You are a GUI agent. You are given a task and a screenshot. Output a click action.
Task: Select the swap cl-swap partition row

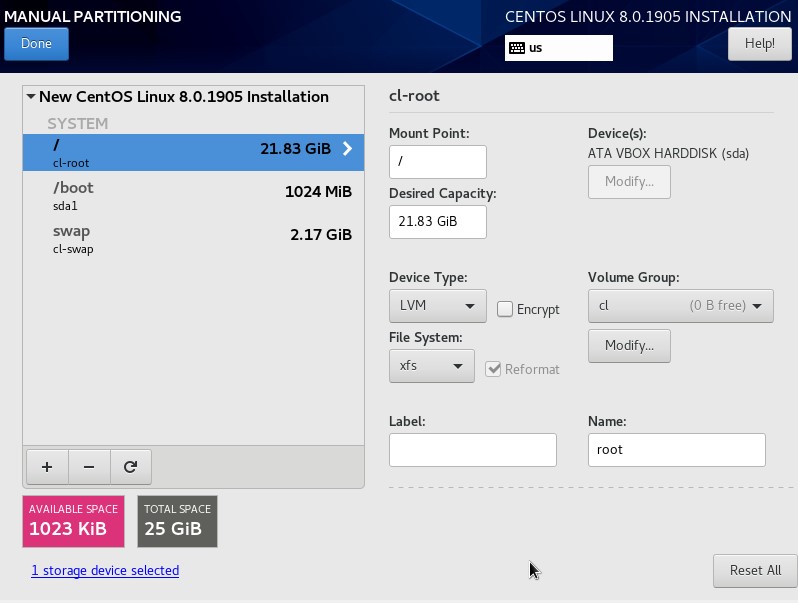tap(193, 239)
